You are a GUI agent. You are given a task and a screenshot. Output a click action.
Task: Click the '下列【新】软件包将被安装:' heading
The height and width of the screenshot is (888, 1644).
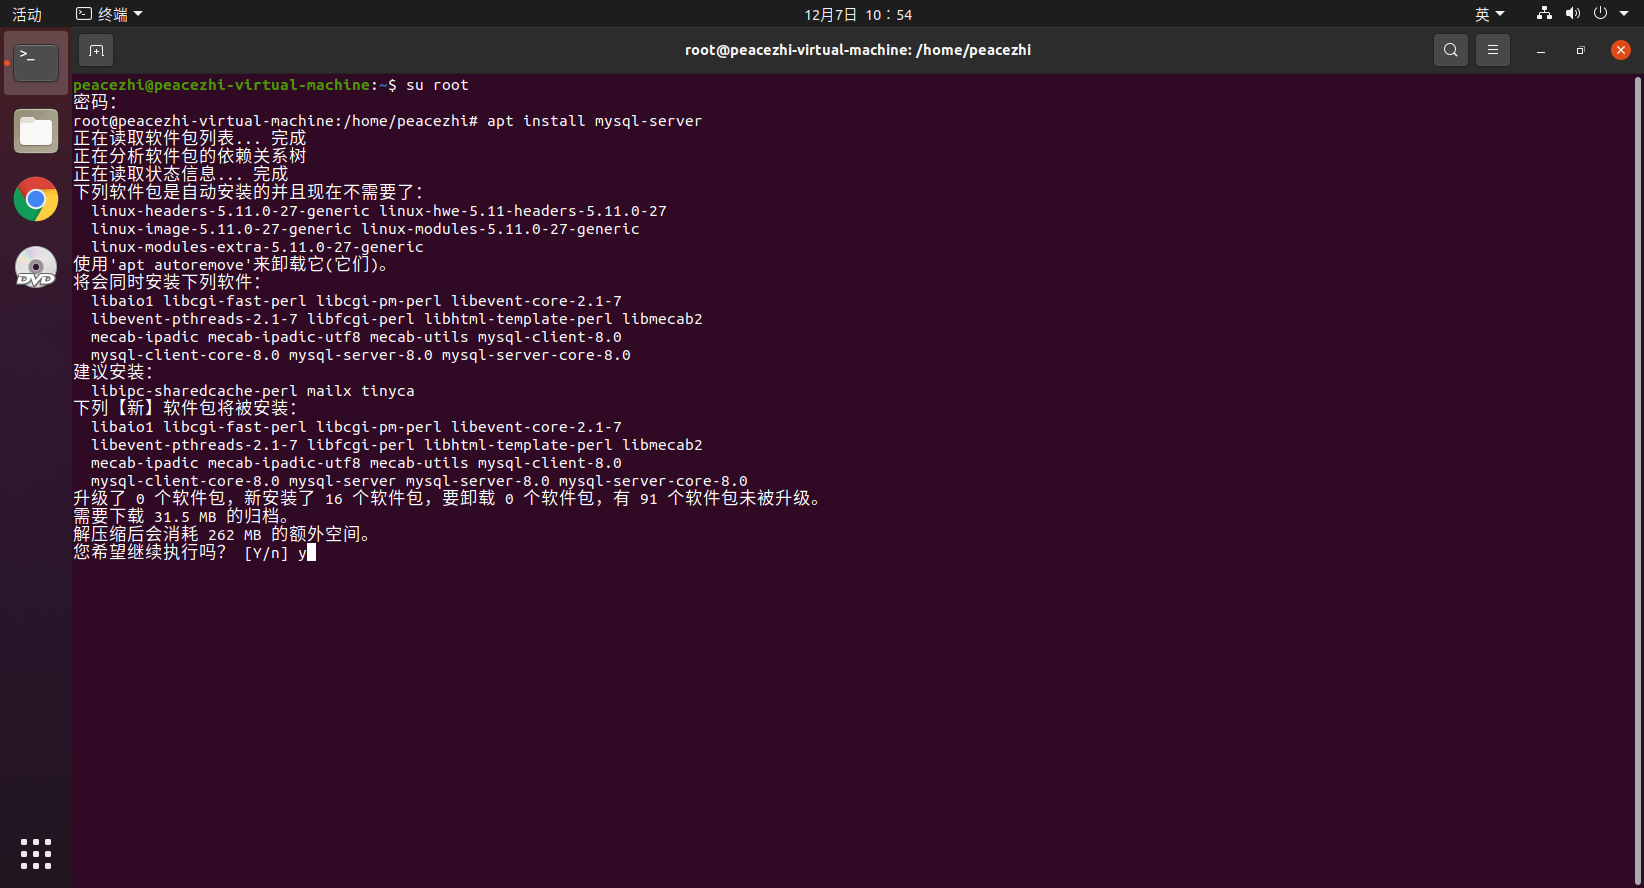tap(186, 408)
